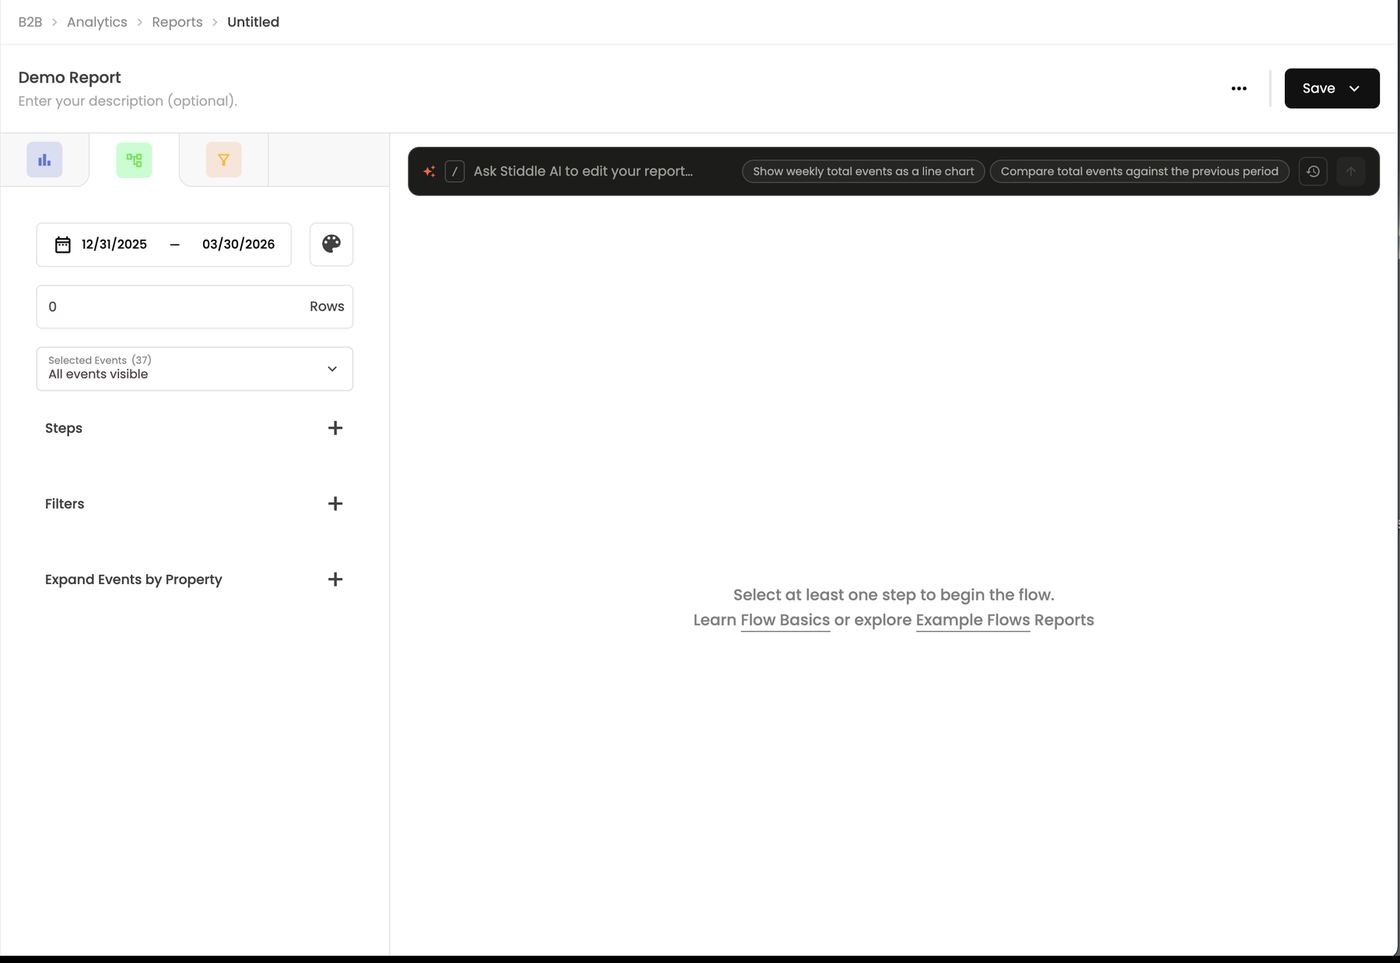Open the three-dot more options menu
The height and width of the screenshot is (963, 1400).
pos(1239,88)
